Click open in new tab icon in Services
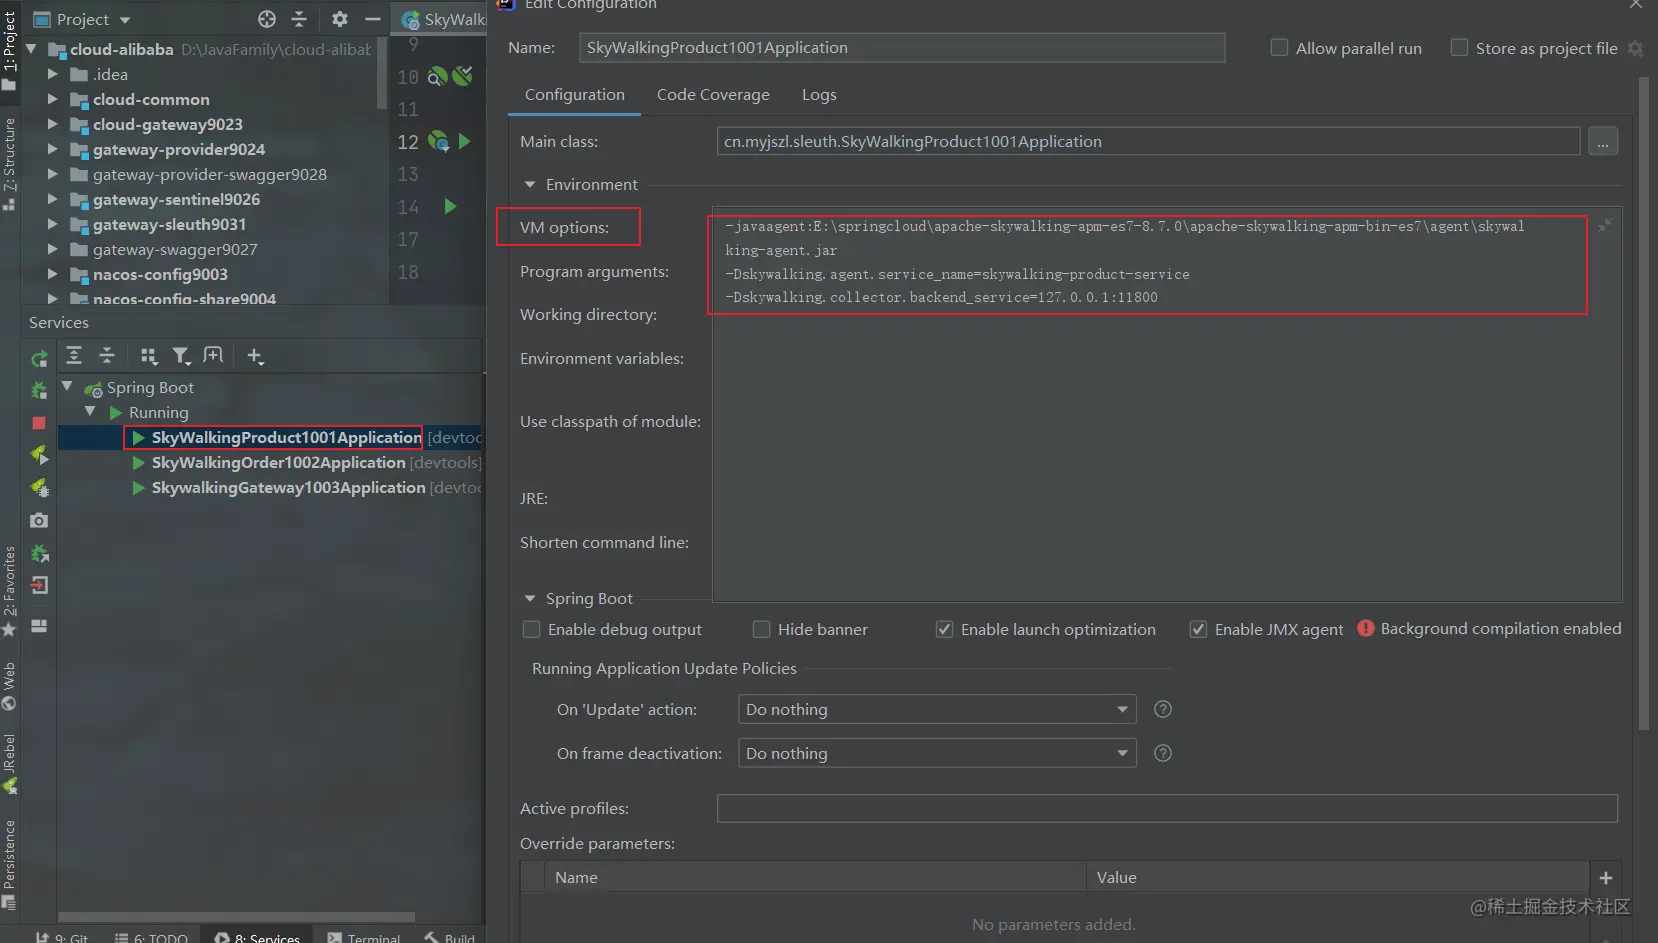The height and width of the screenshot is (943, 1658). point(213,355)
